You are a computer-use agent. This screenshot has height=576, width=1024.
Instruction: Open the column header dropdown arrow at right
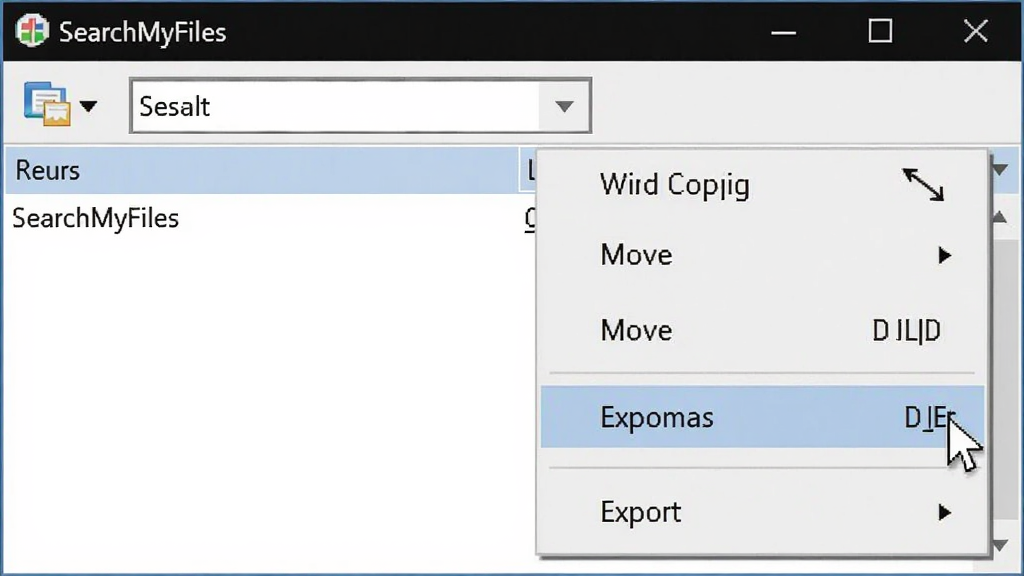1000,170
